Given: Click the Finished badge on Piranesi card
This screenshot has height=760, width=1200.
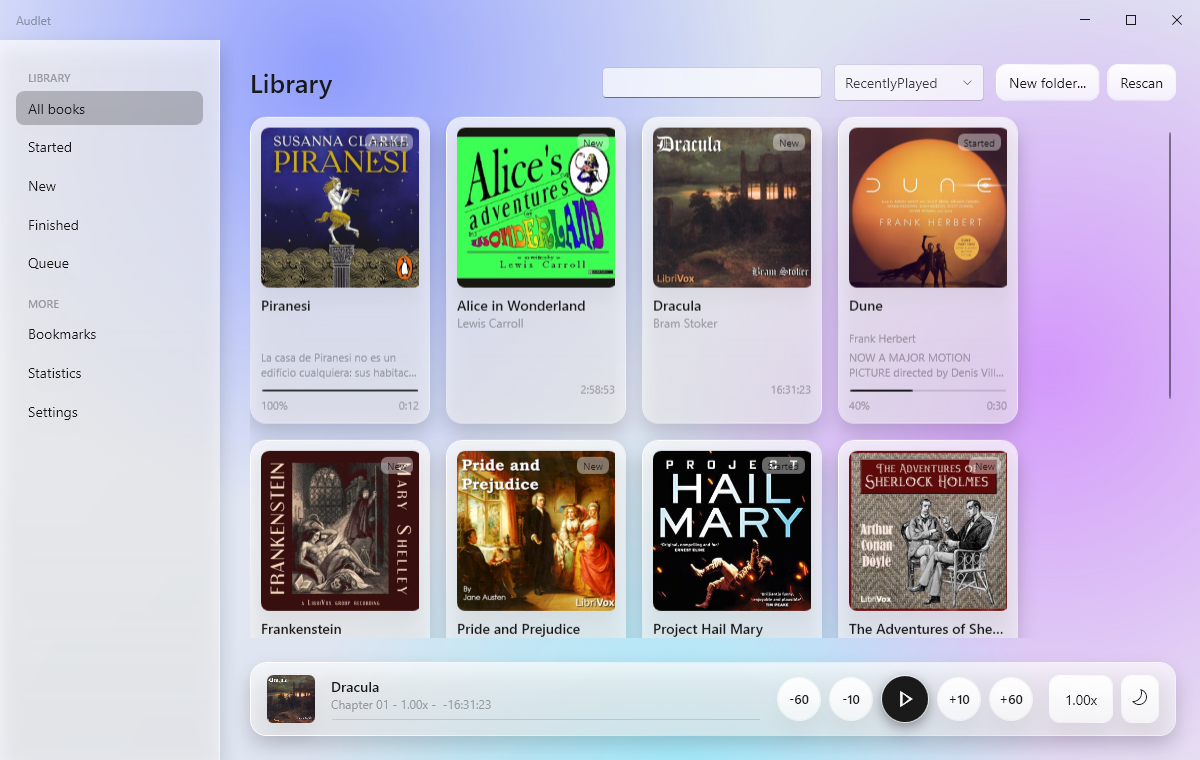Looking at the screenshot, I should (389, 143).
